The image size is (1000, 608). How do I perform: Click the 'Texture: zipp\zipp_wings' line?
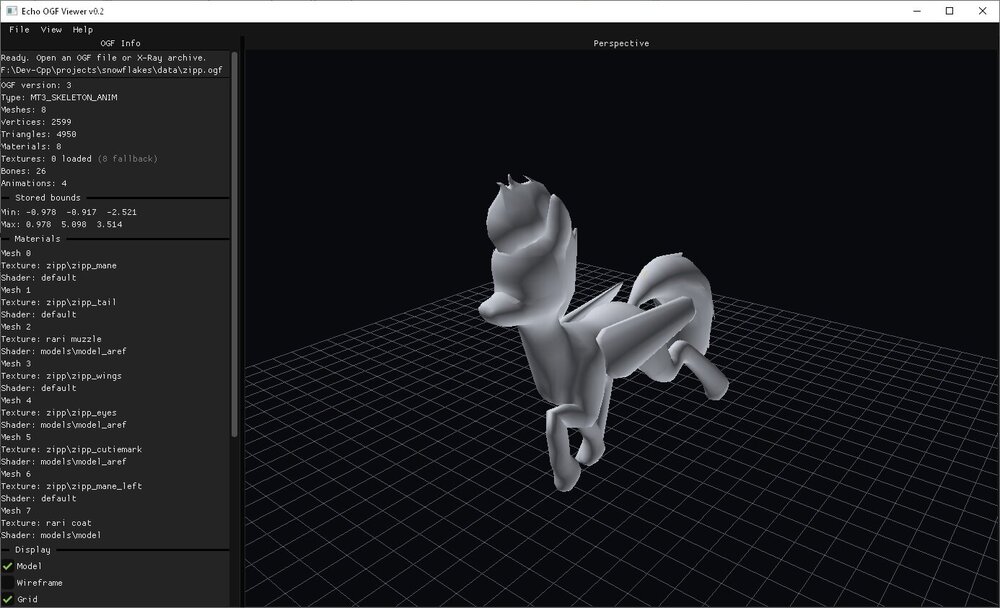(x=61, y=376)
